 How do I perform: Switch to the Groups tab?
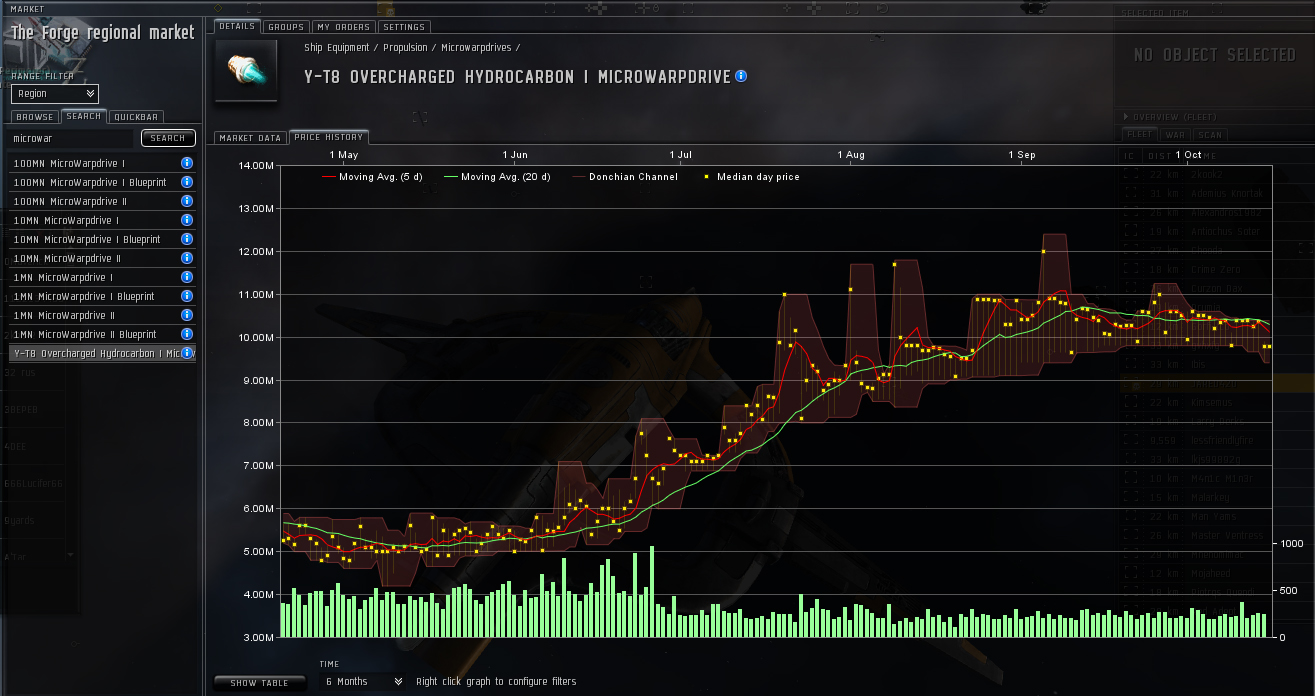tap(286, 27)
